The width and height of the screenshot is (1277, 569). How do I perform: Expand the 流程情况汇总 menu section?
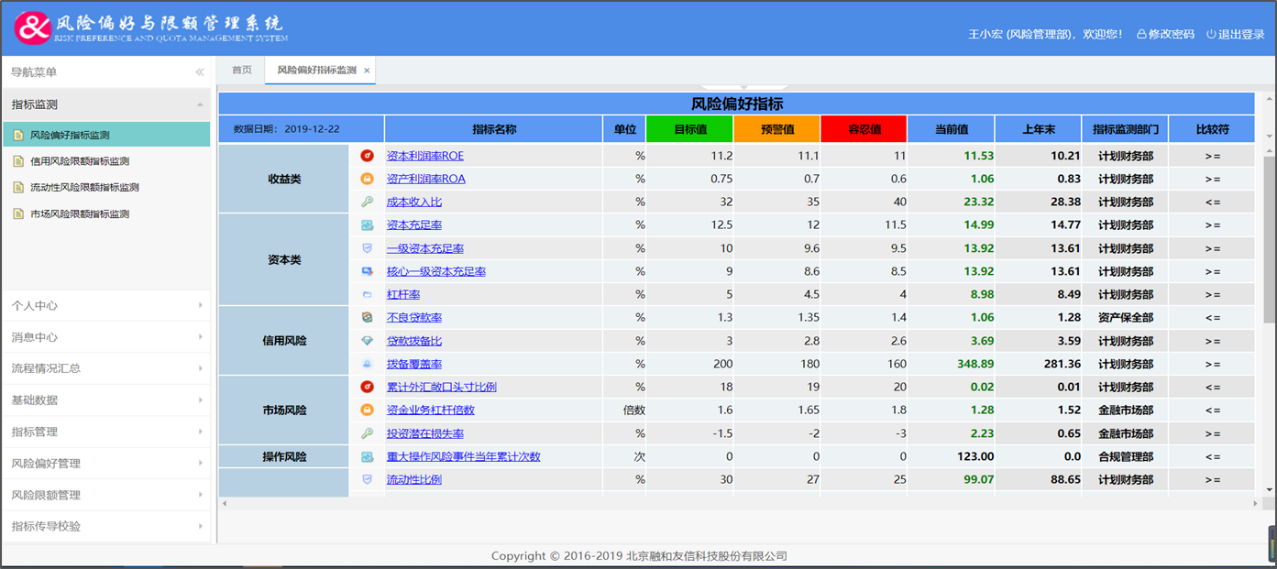105,368
